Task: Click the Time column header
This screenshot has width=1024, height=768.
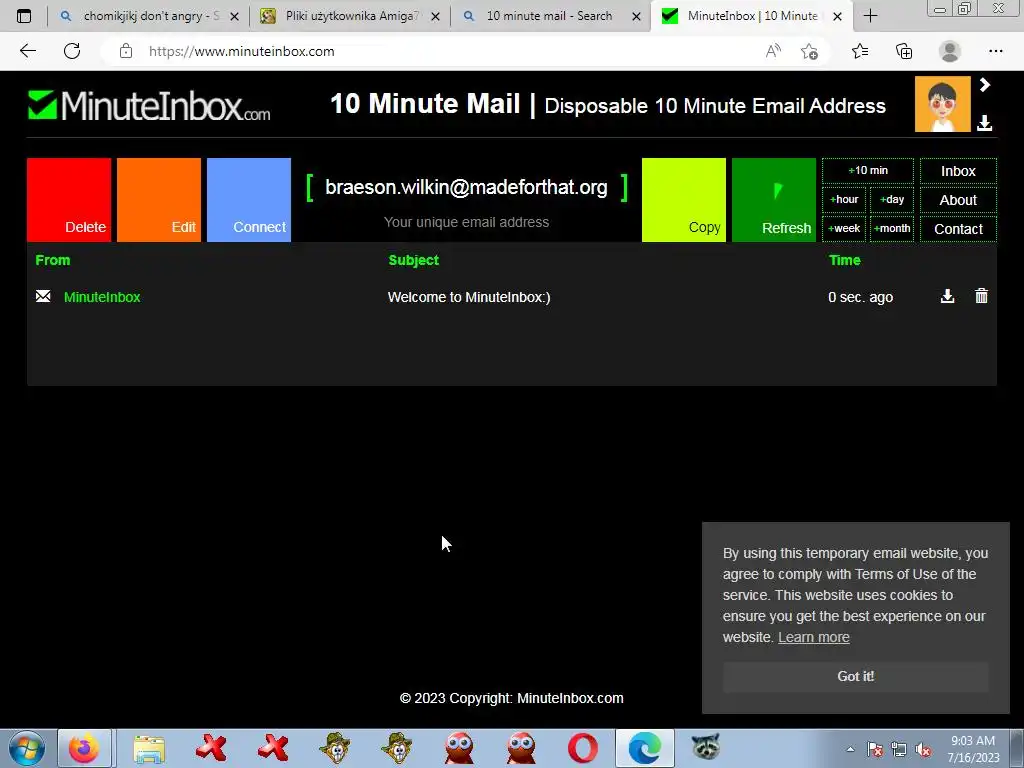Action: coord(844,260)
